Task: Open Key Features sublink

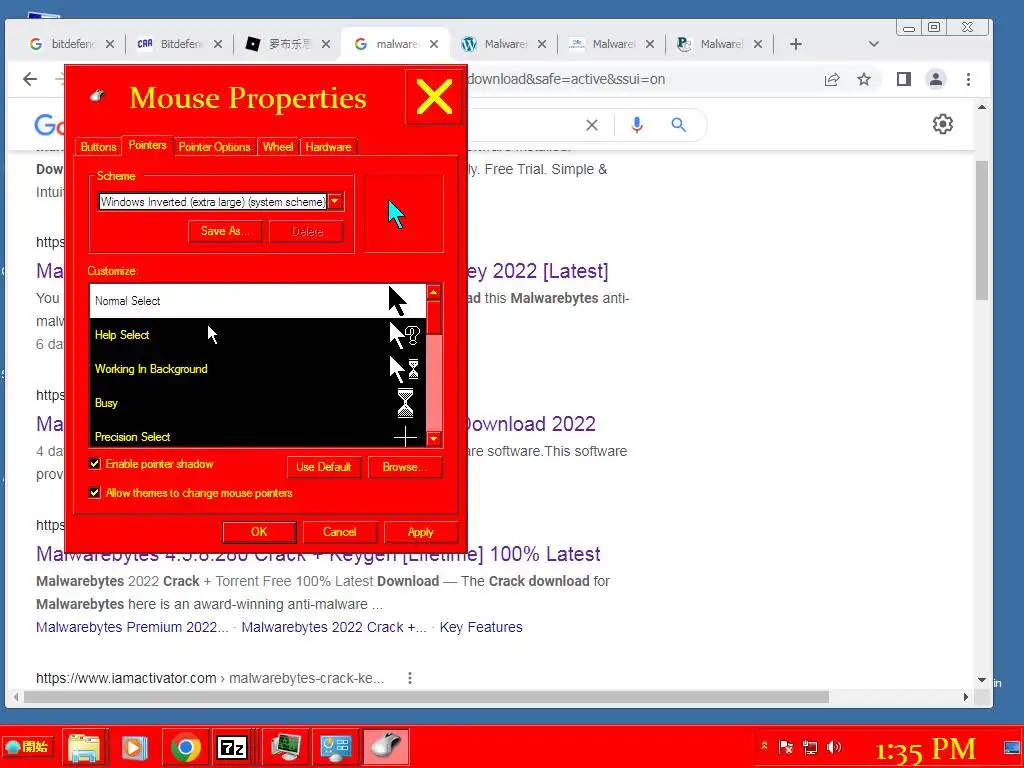Action: coord(481,627)
